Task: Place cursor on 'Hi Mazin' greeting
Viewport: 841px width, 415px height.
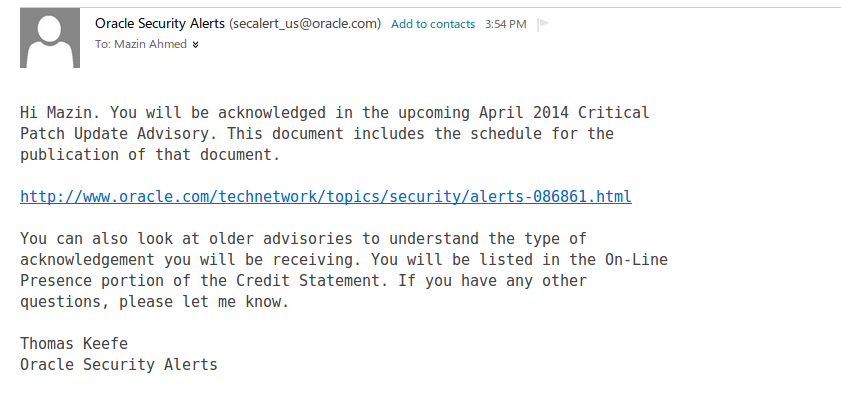Action: (60, 113)
